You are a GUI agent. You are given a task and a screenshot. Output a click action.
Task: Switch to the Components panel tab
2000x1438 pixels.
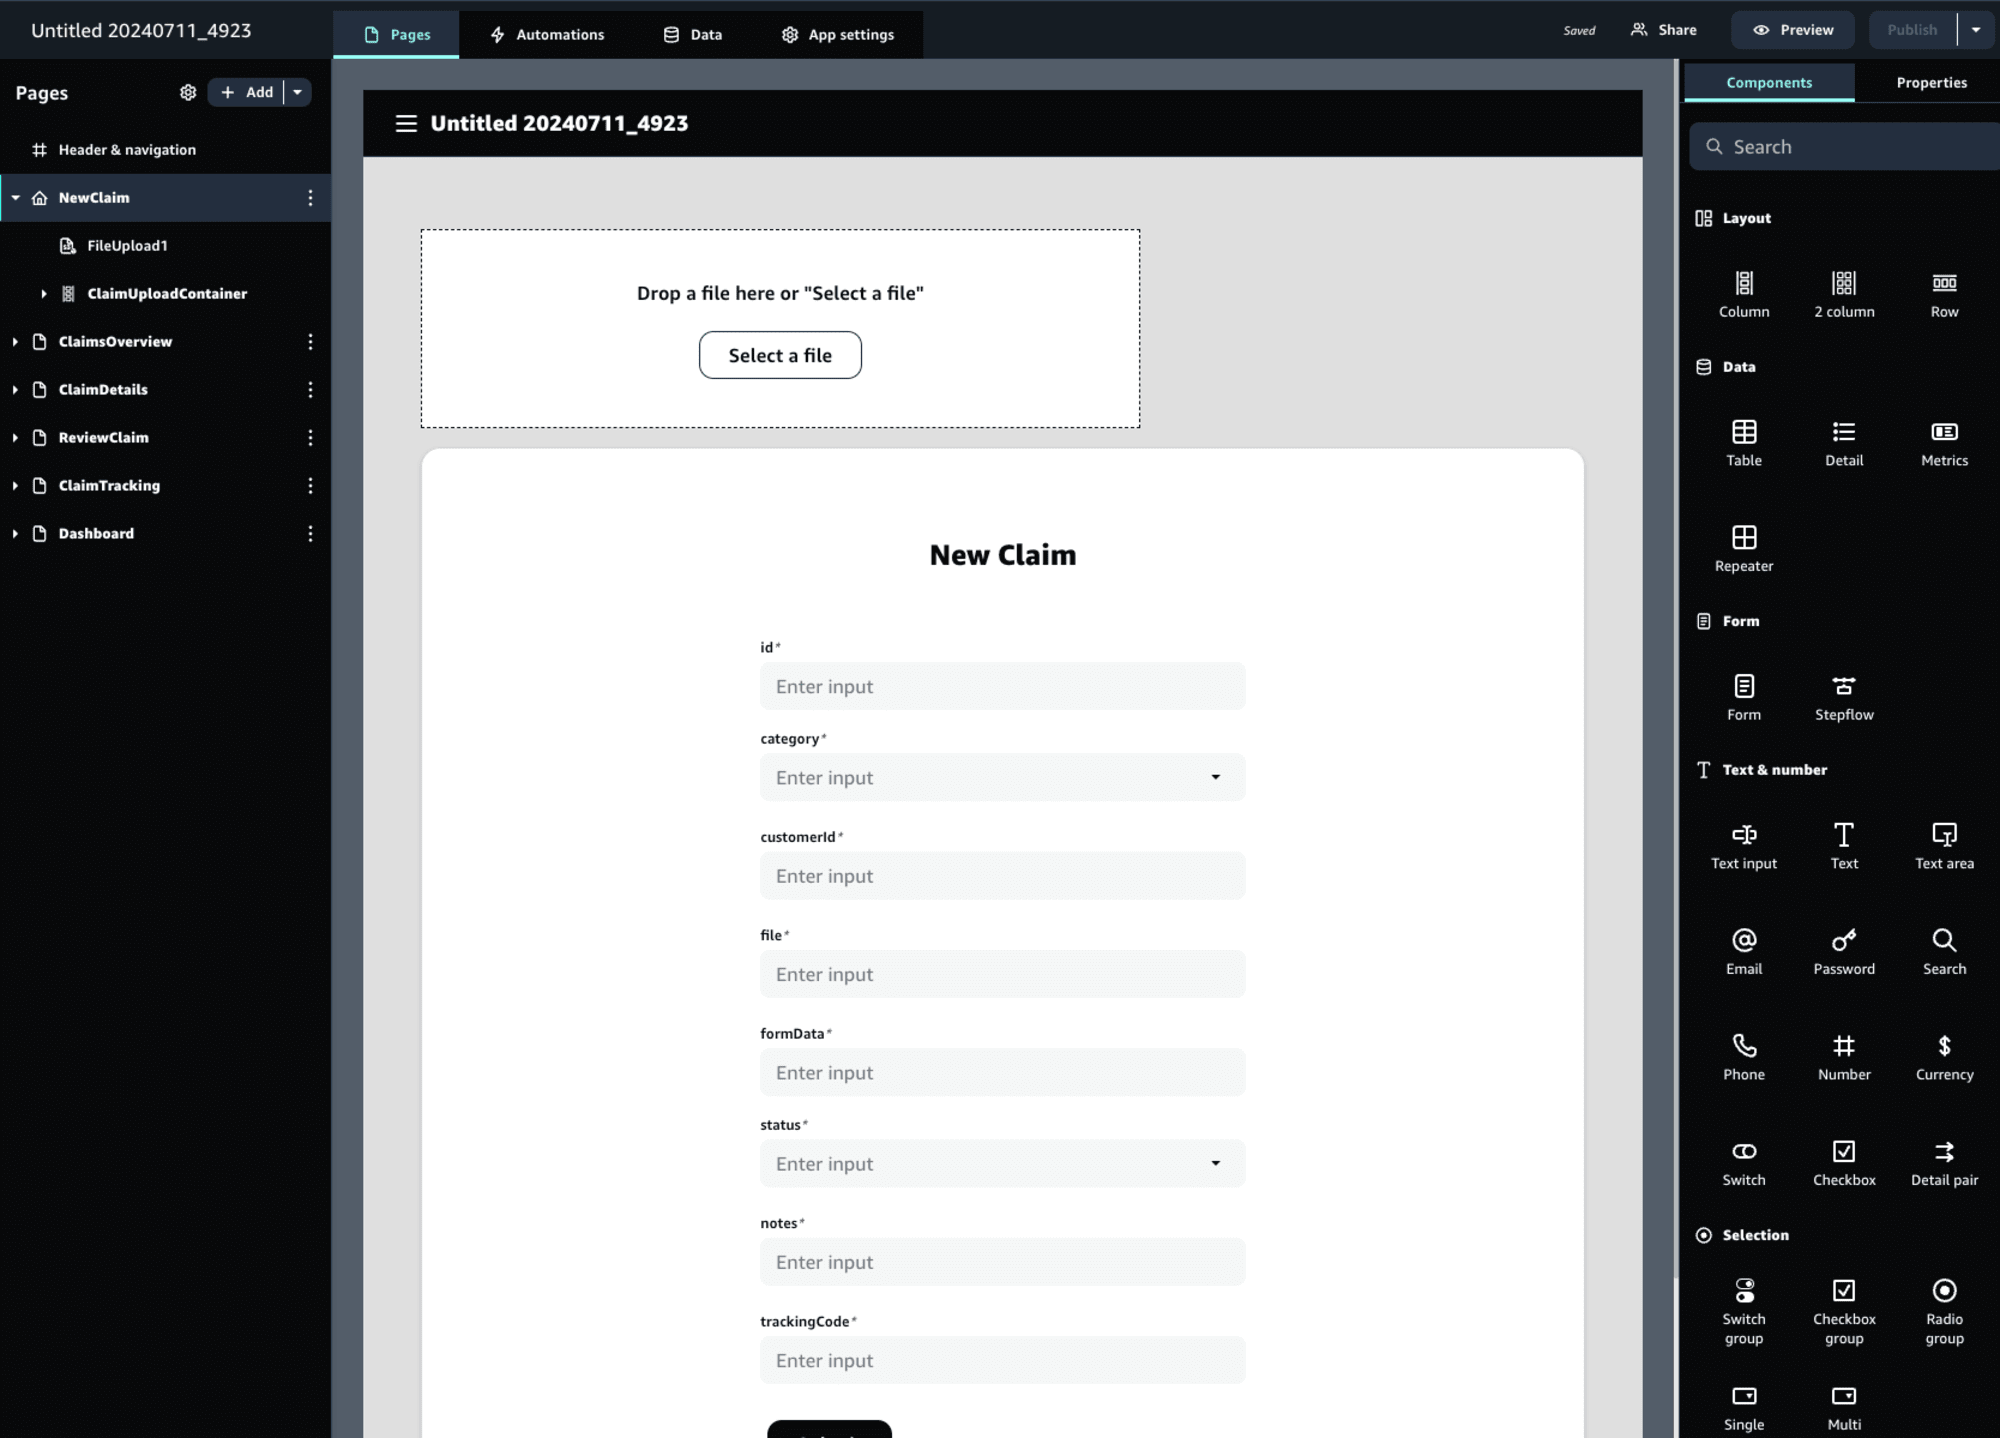1768,83
